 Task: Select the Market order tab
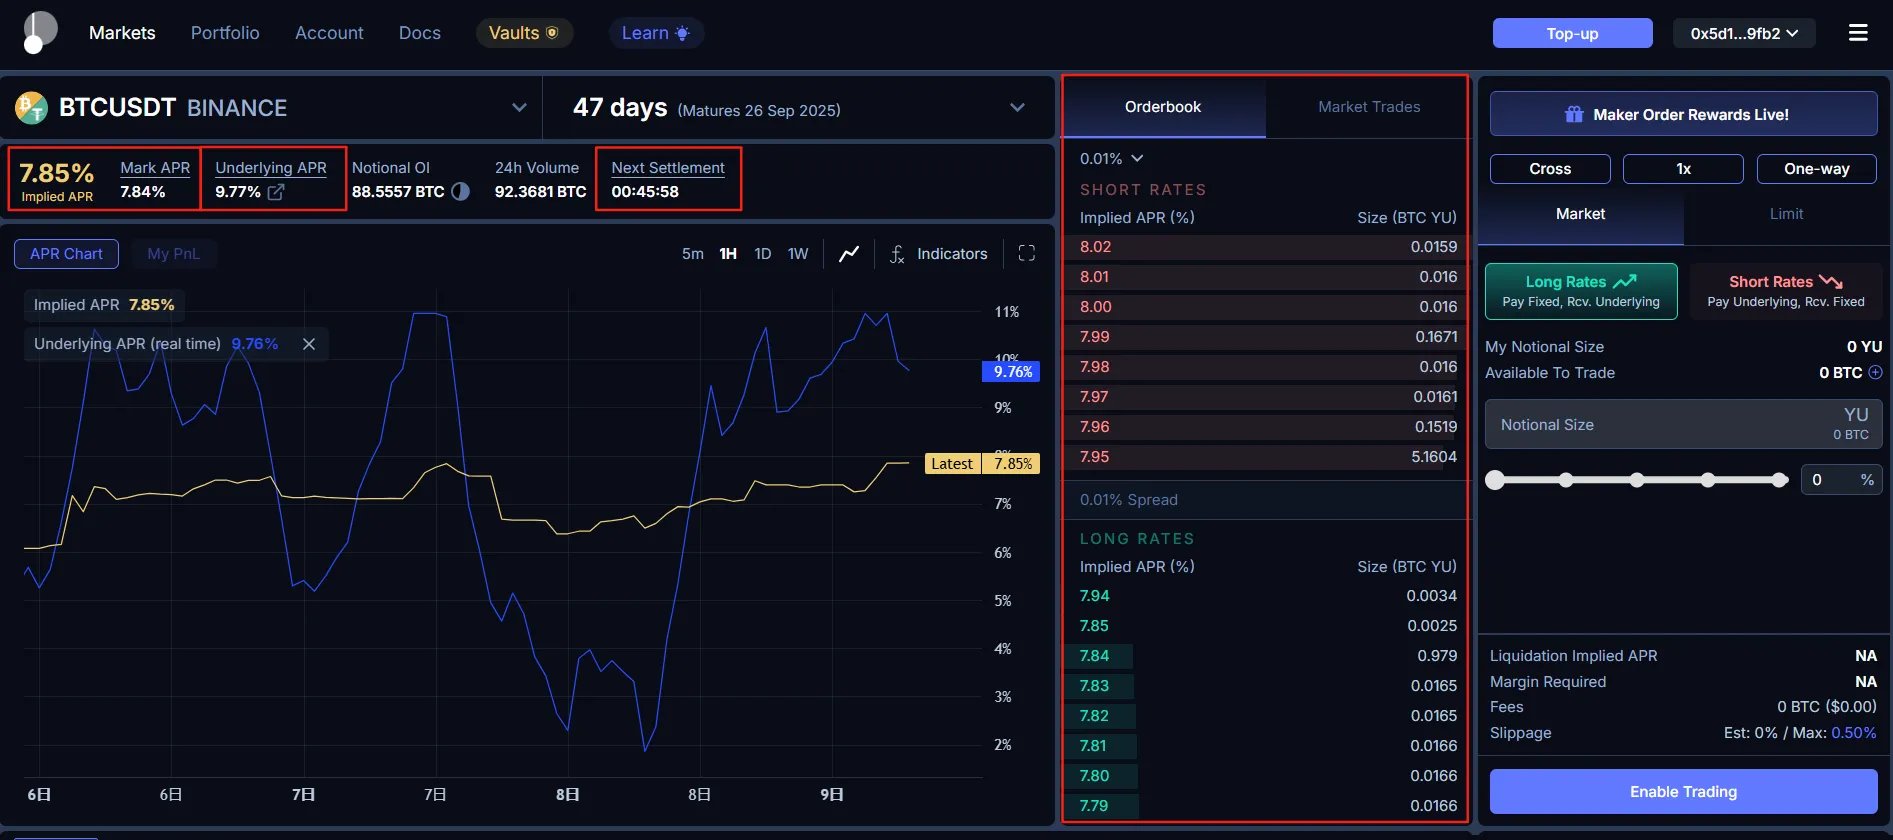pos(1580,214)
